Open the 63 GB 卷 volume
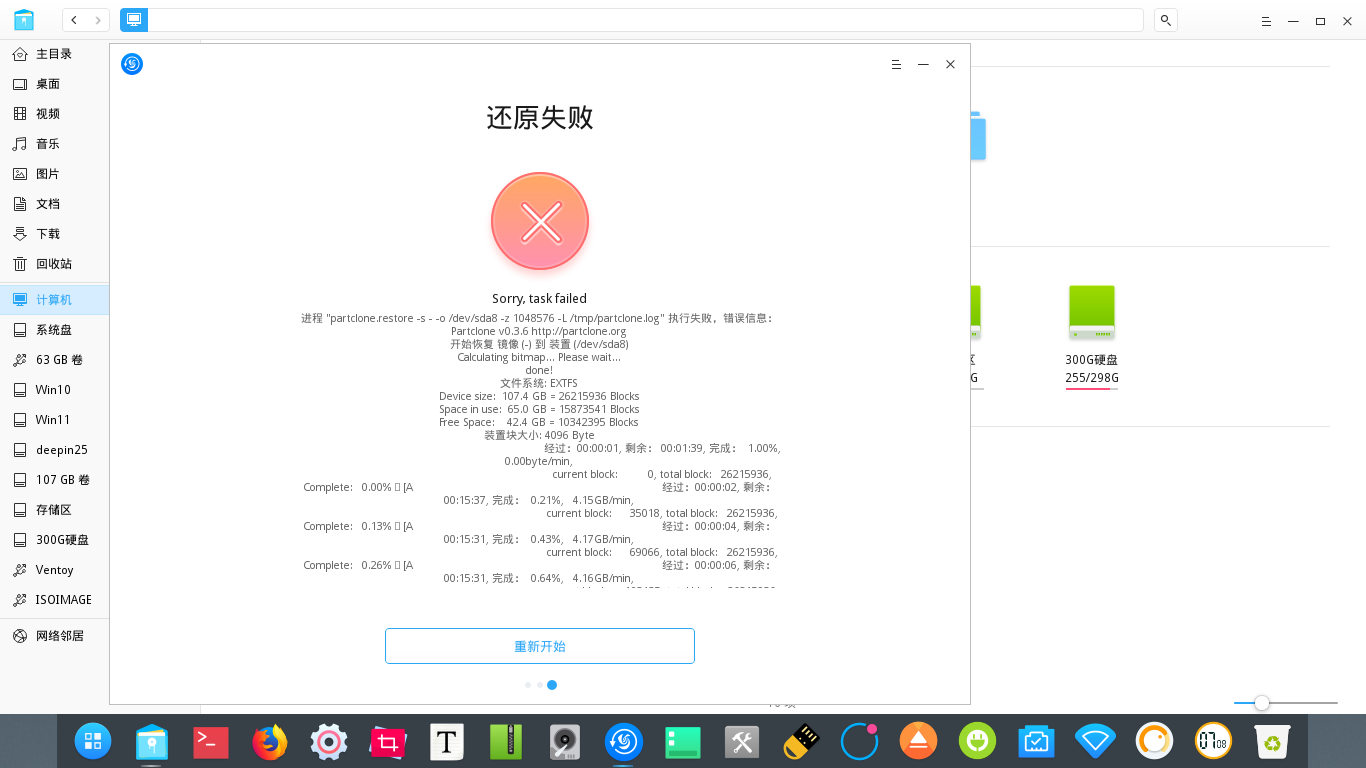 click(55, 360)
